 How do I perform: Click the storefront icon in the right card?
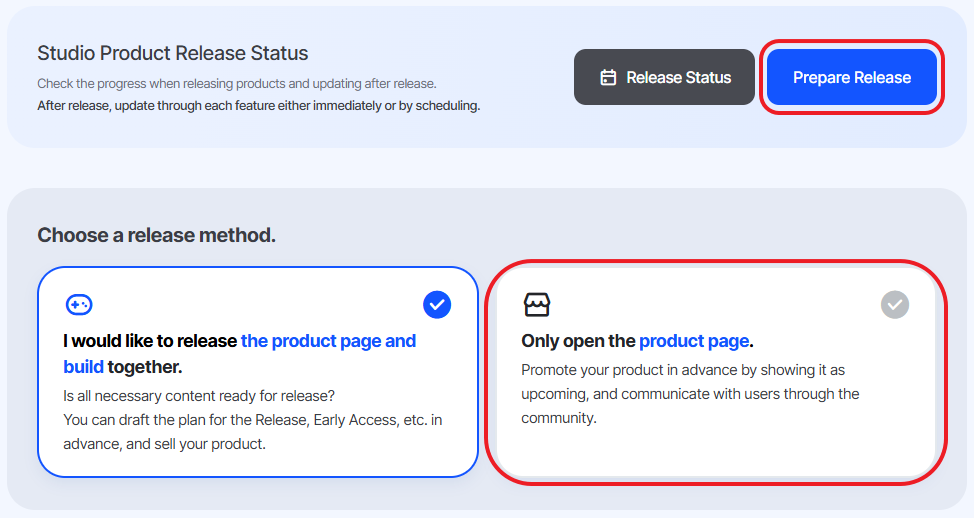(537, 304)
